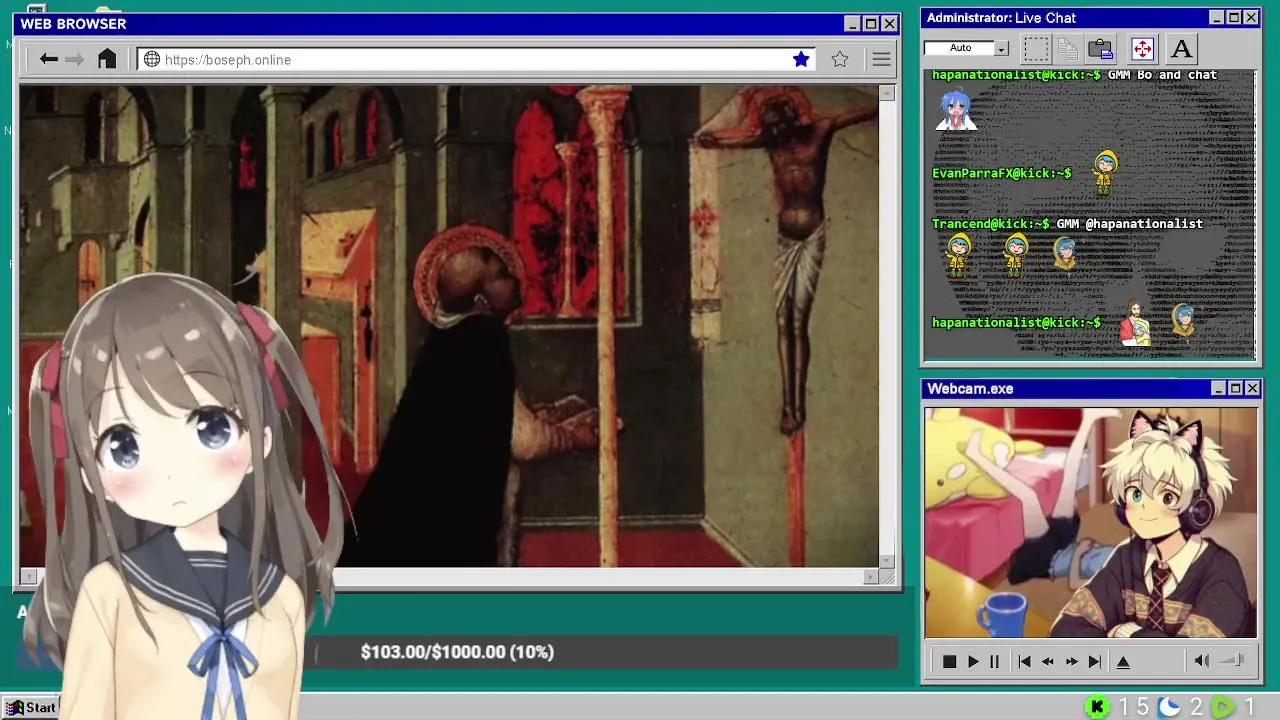Select the marquee selection tool in Live Chat

coord(1036,48)
